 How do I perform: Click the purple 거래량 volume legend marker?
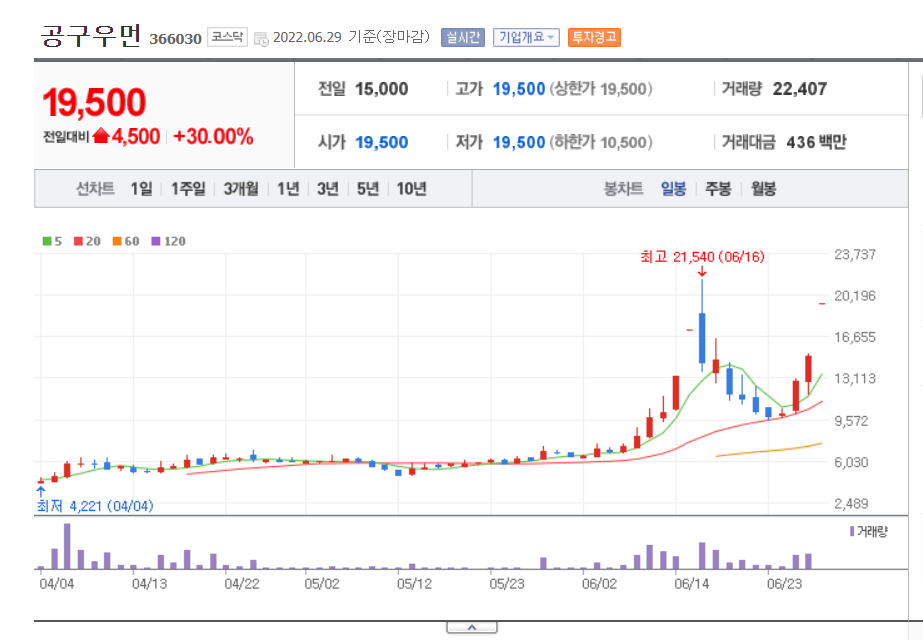(852, 532)
